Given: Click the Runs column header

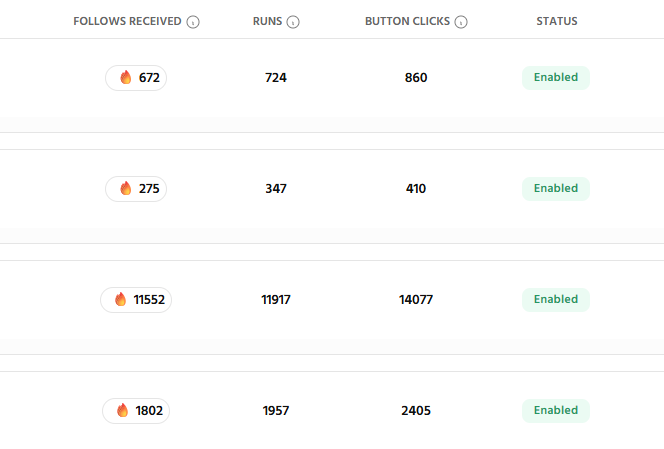Looking at the screenshot, I should pos(267,21).
